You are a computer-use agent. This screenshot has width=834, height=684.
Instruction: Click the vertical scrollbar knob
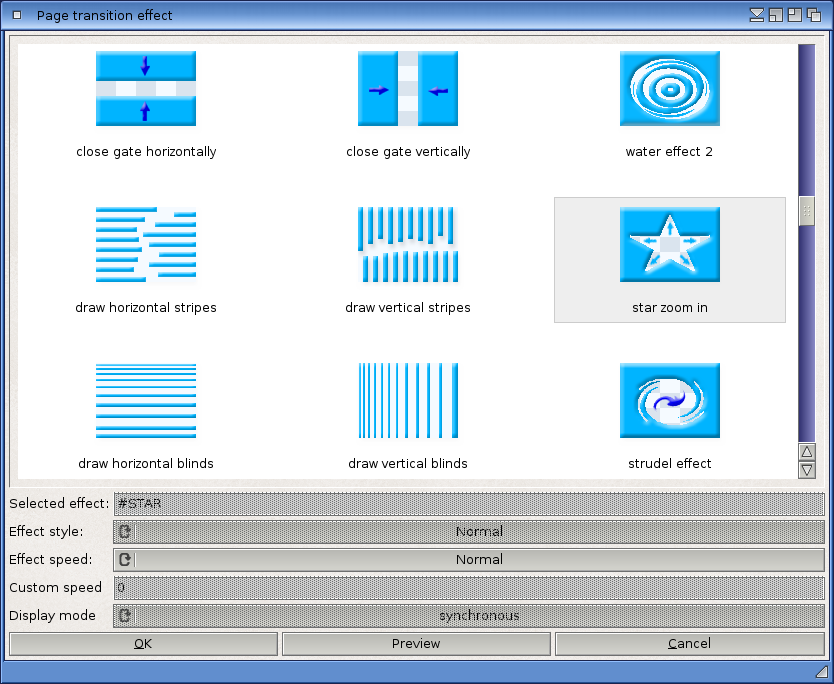[x=807, y=211]
